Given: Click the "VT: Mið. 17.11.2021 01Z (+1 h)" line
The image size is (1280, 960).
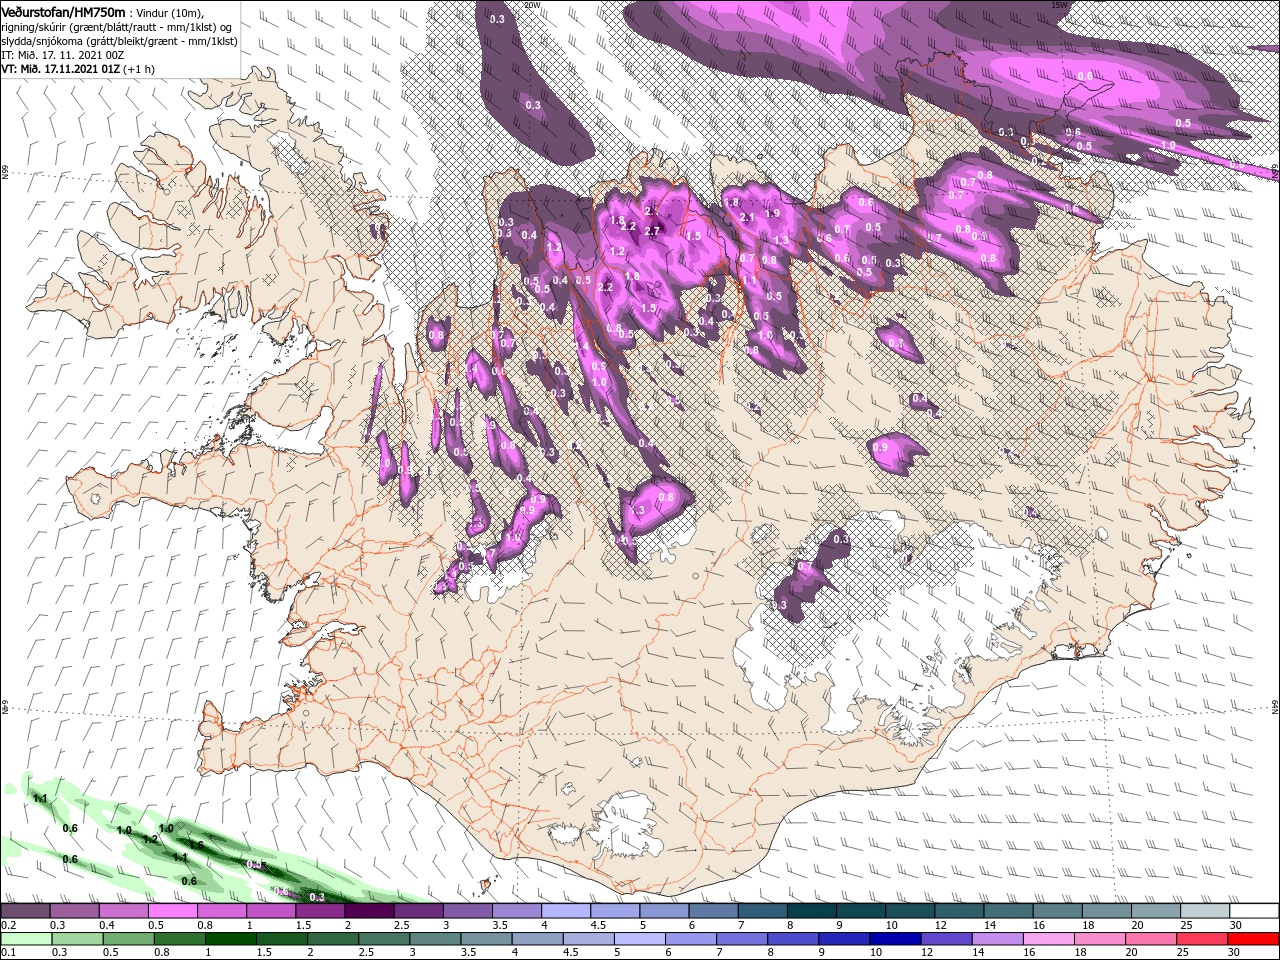Looking at the screenshot, I should pyautogui.click(x=78, y=69).
